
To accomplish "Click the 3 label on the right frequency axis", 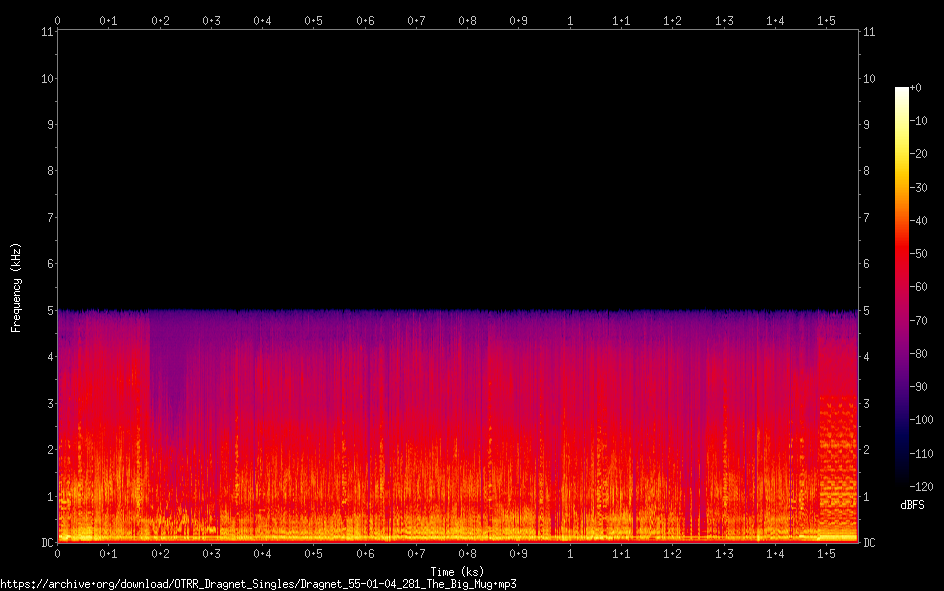I will (x=867, y=403).
